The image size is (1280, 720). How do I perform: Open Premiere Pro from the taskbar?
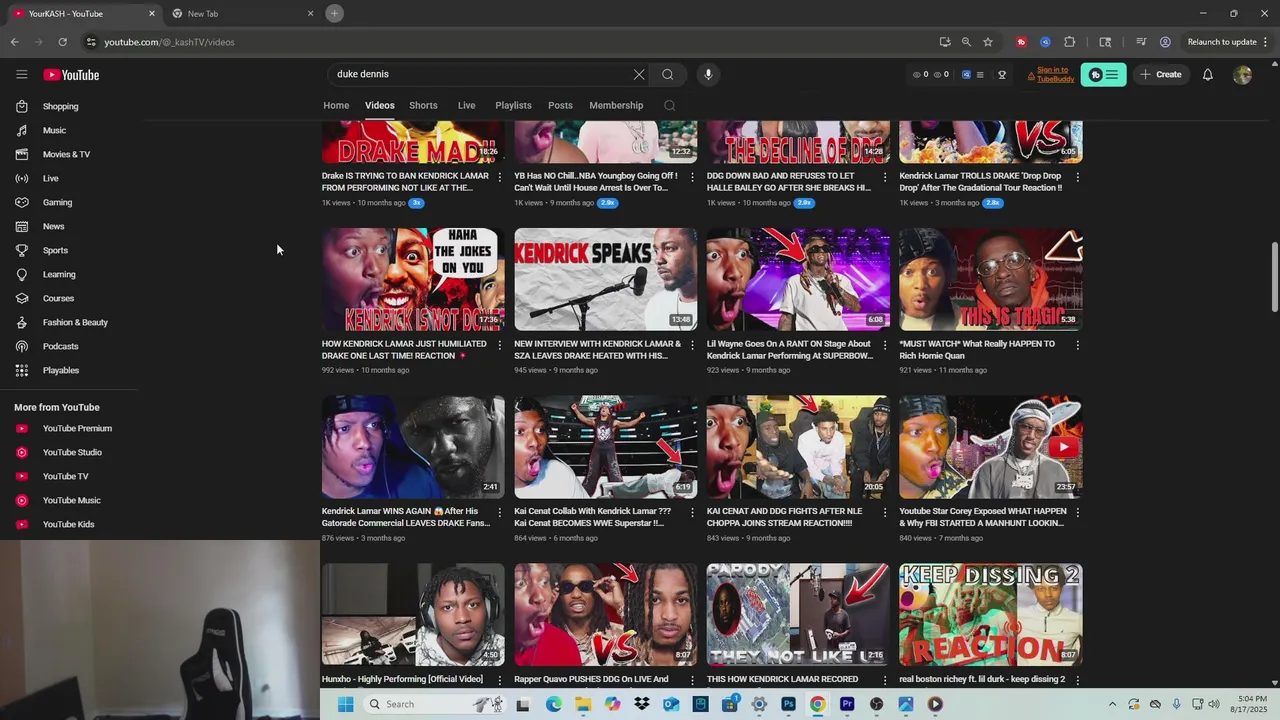[847, 704]
